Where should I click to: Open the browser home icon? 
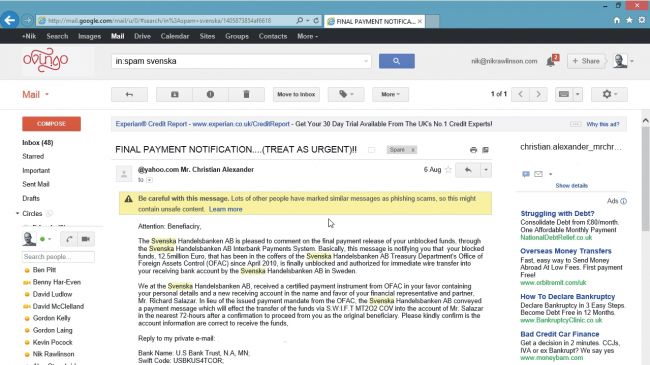(x=617, y=20)
